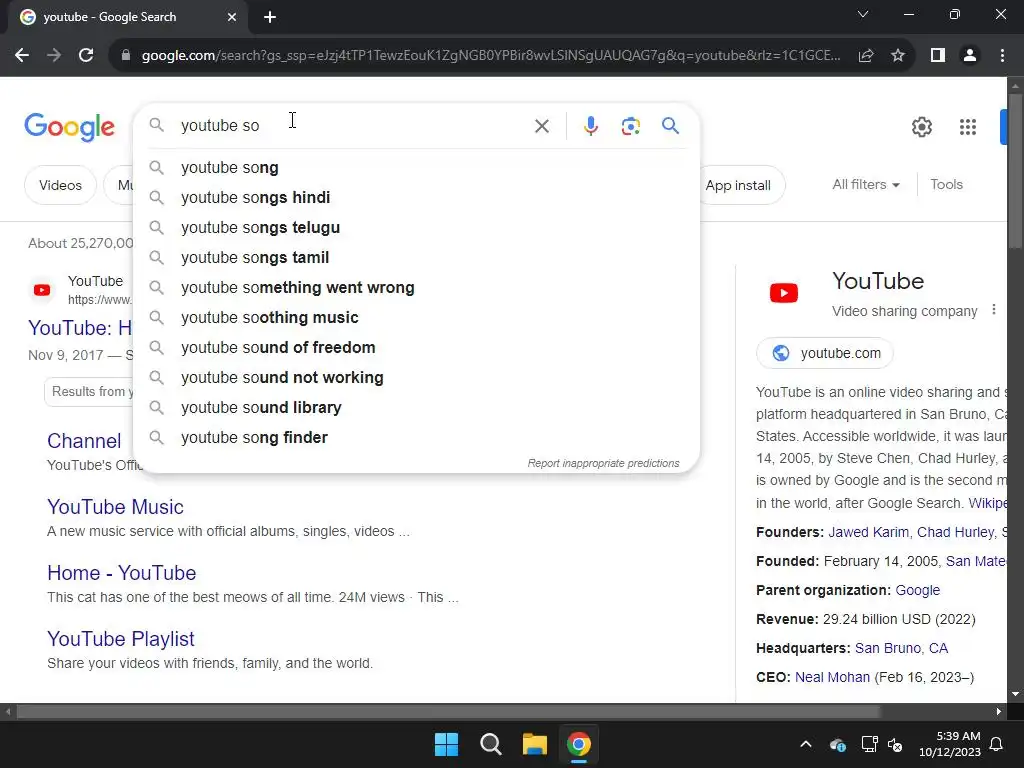Screen dimensions: 1024x768
Task: Click the YouTube logo in knowledge panel
Action: [x=784, y=293]
